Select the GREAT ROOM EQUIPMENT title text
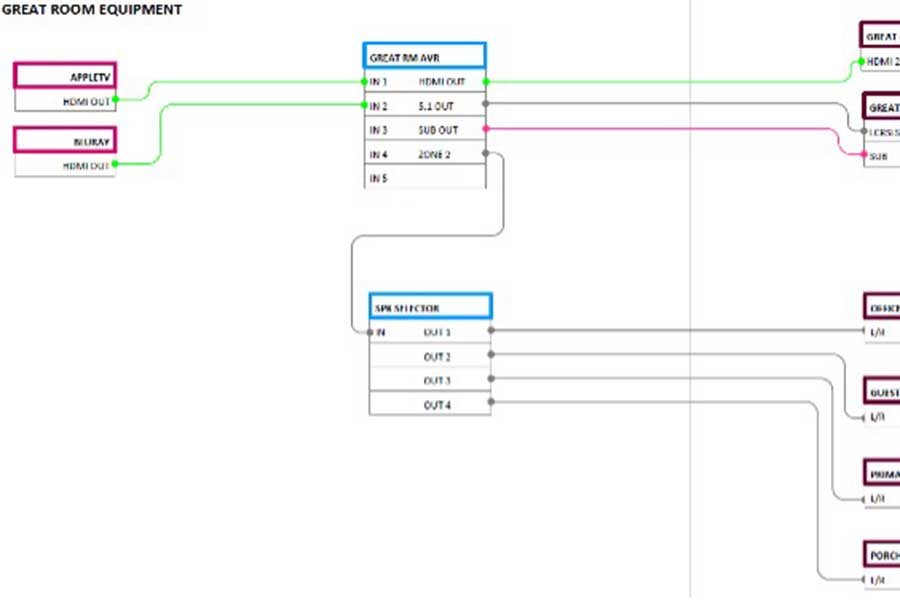Image resolution: width=900 pixels, height=600 pixels. pyautogui.click(x=92, y=10)
